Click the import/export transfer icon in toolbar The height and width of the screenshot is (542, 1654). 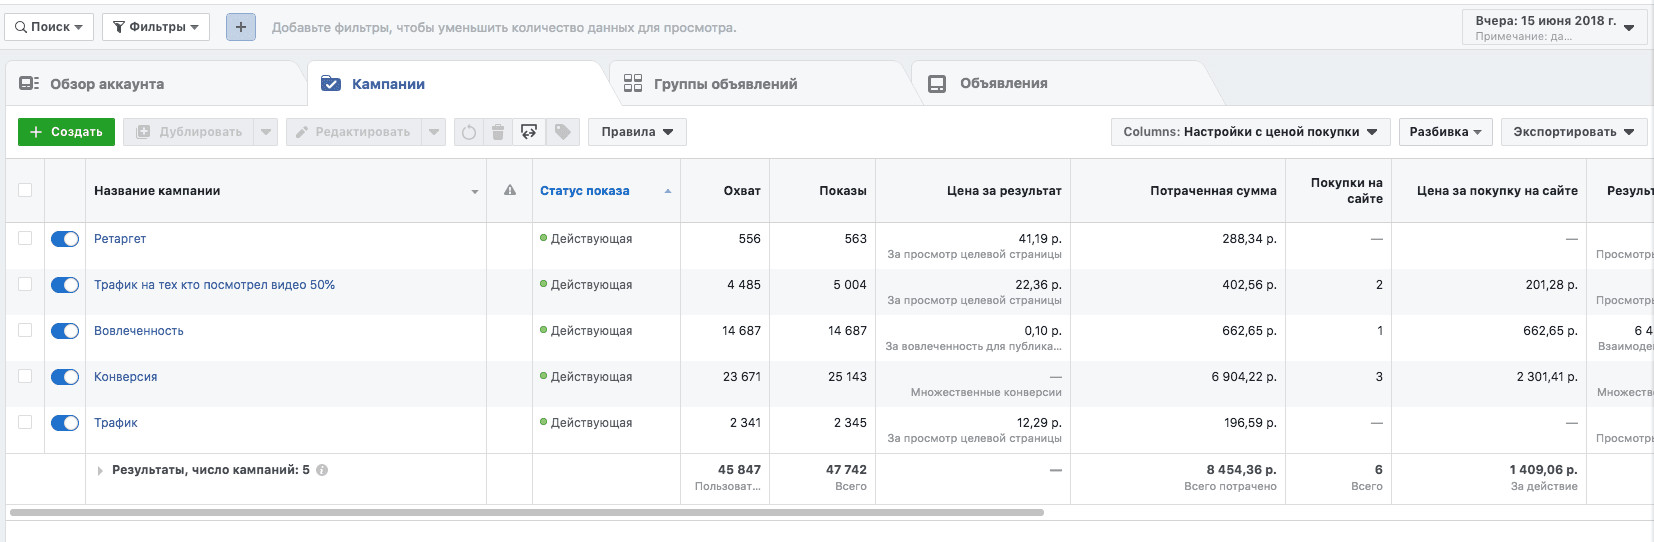tap(529, 132)
